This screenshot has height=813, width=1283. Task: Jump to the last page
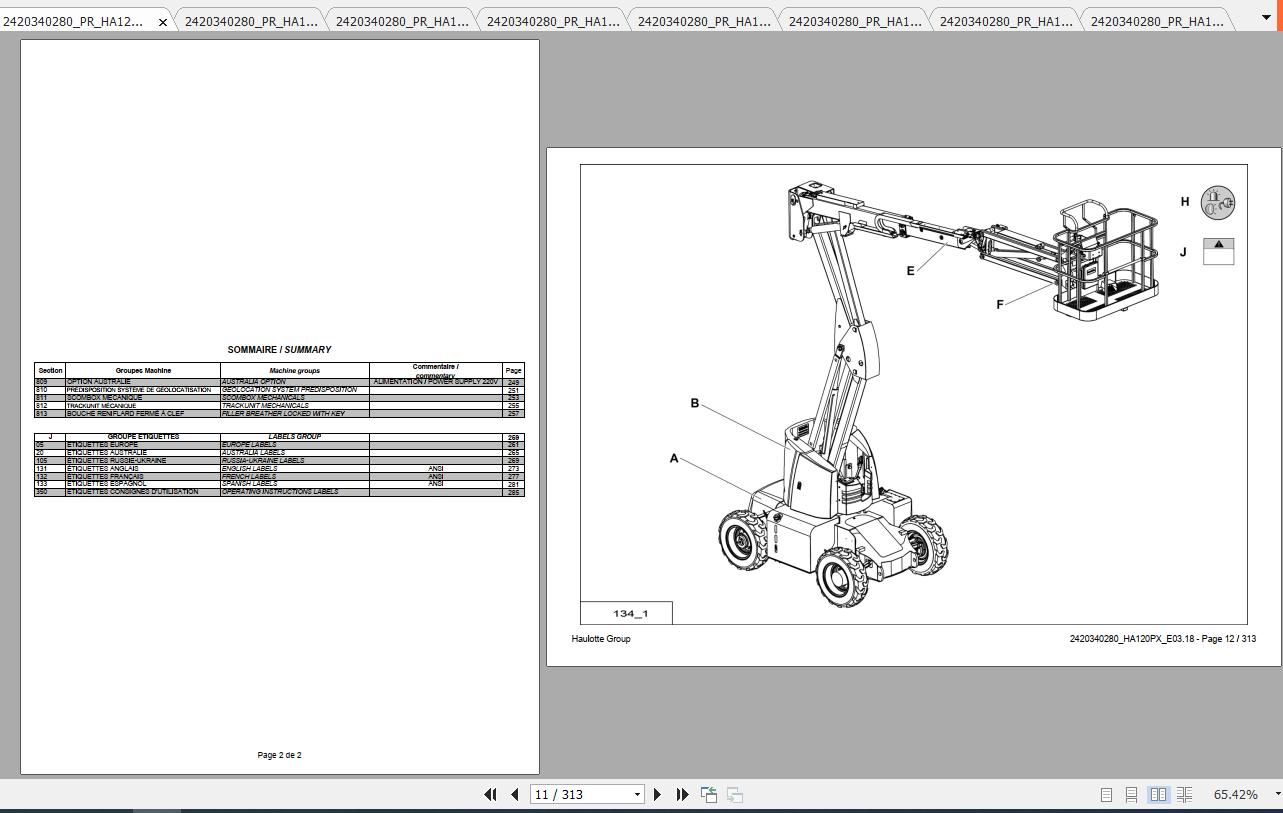point(682,794)
